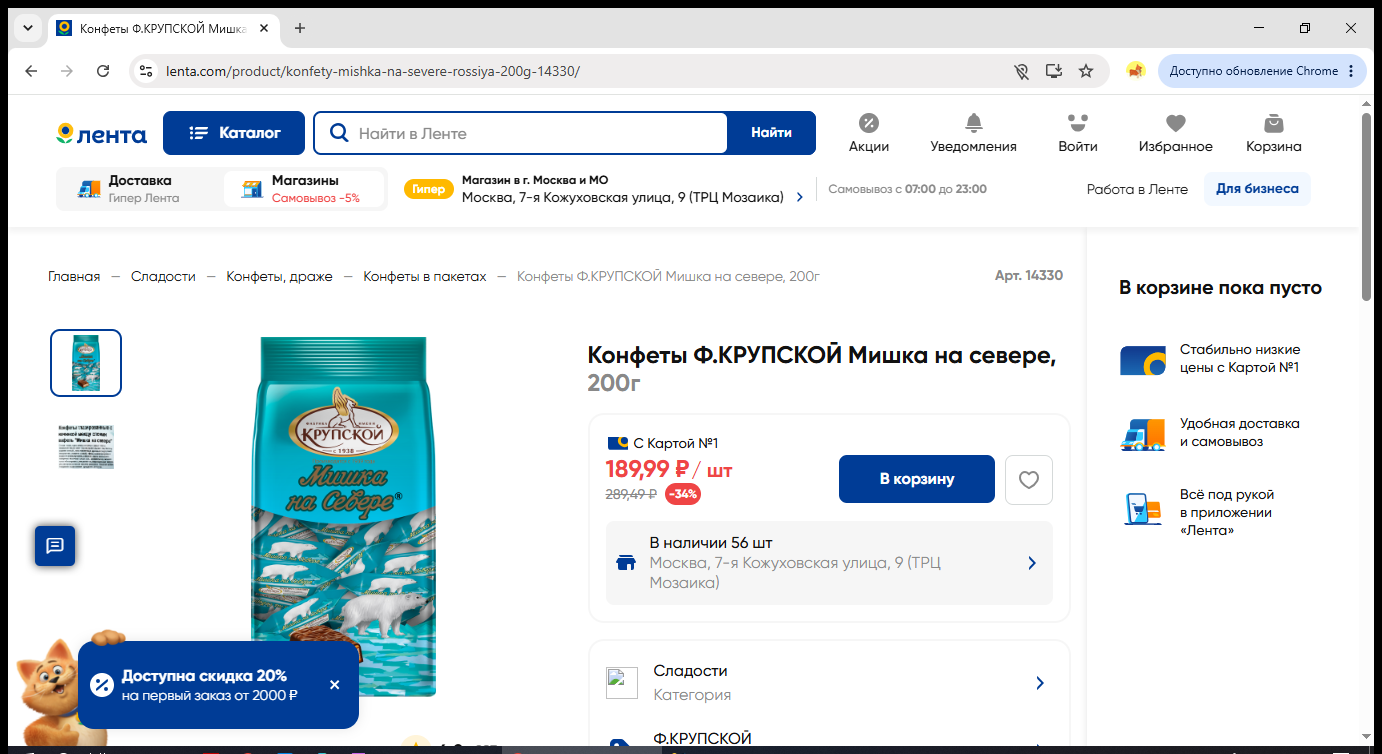Click the -34% discount badge
The height and width of the screenshot is (754, 1382).
coord(683,494)
